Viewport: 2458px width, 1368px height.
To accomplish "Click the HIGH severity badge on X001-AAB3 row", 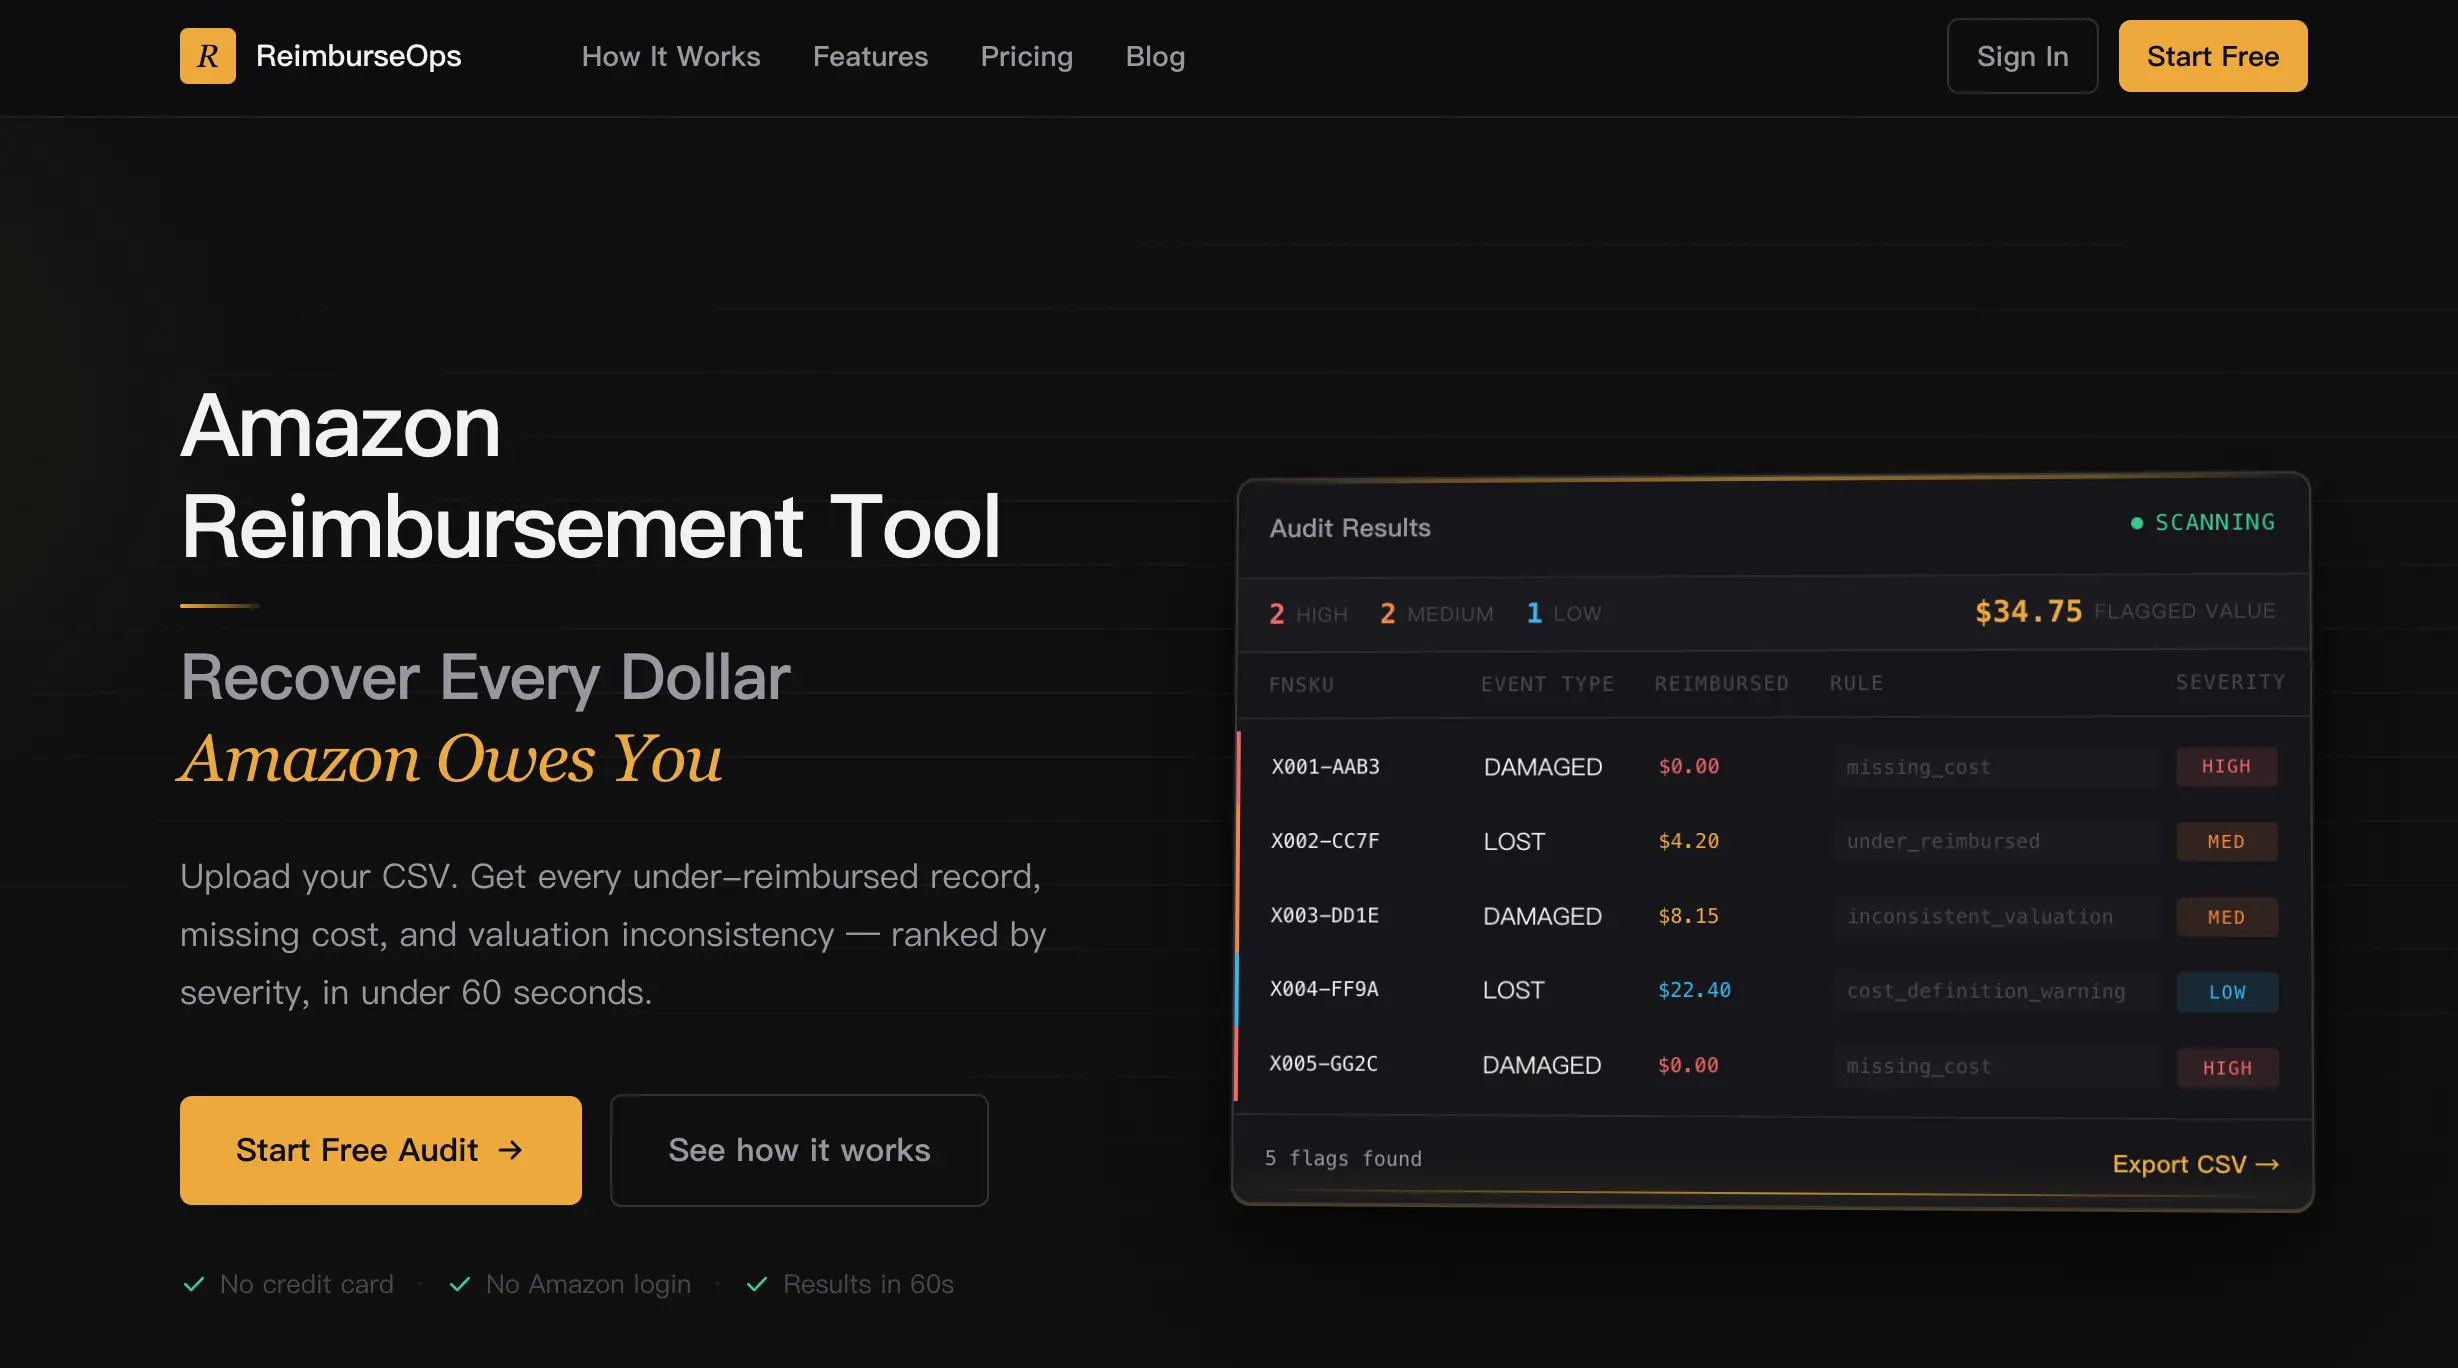I will pos(2226,767).
